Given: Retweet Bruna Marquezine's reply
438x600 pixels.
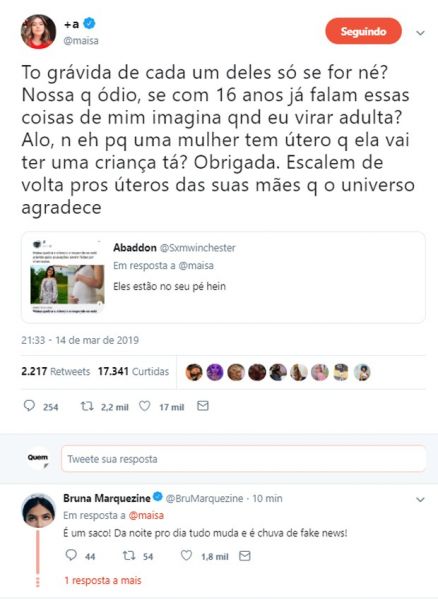Looking at the screenshot, I should (129, 555).
